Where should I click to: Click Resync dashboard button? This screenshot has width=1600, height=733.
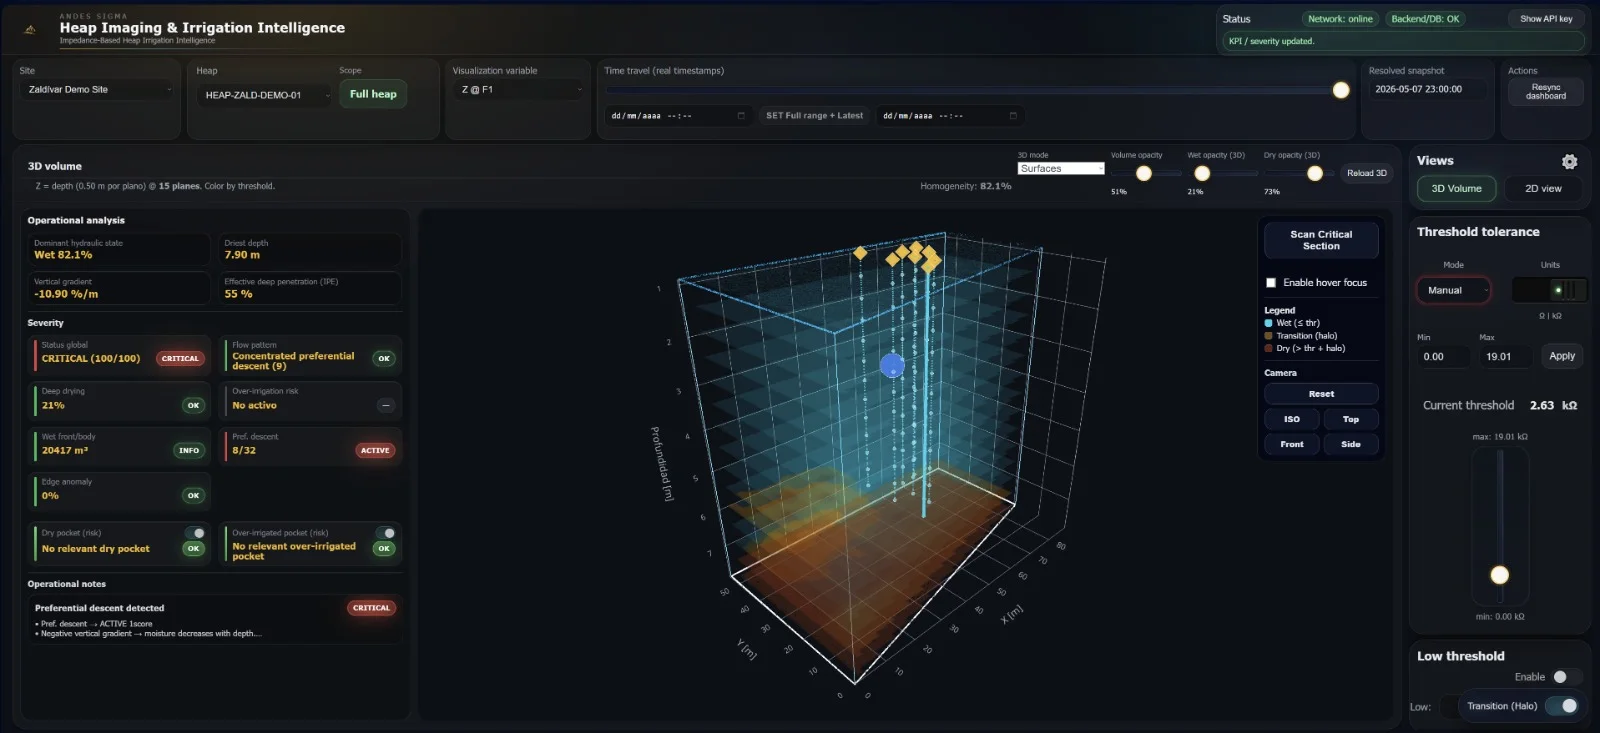[x=1546, y=92]
